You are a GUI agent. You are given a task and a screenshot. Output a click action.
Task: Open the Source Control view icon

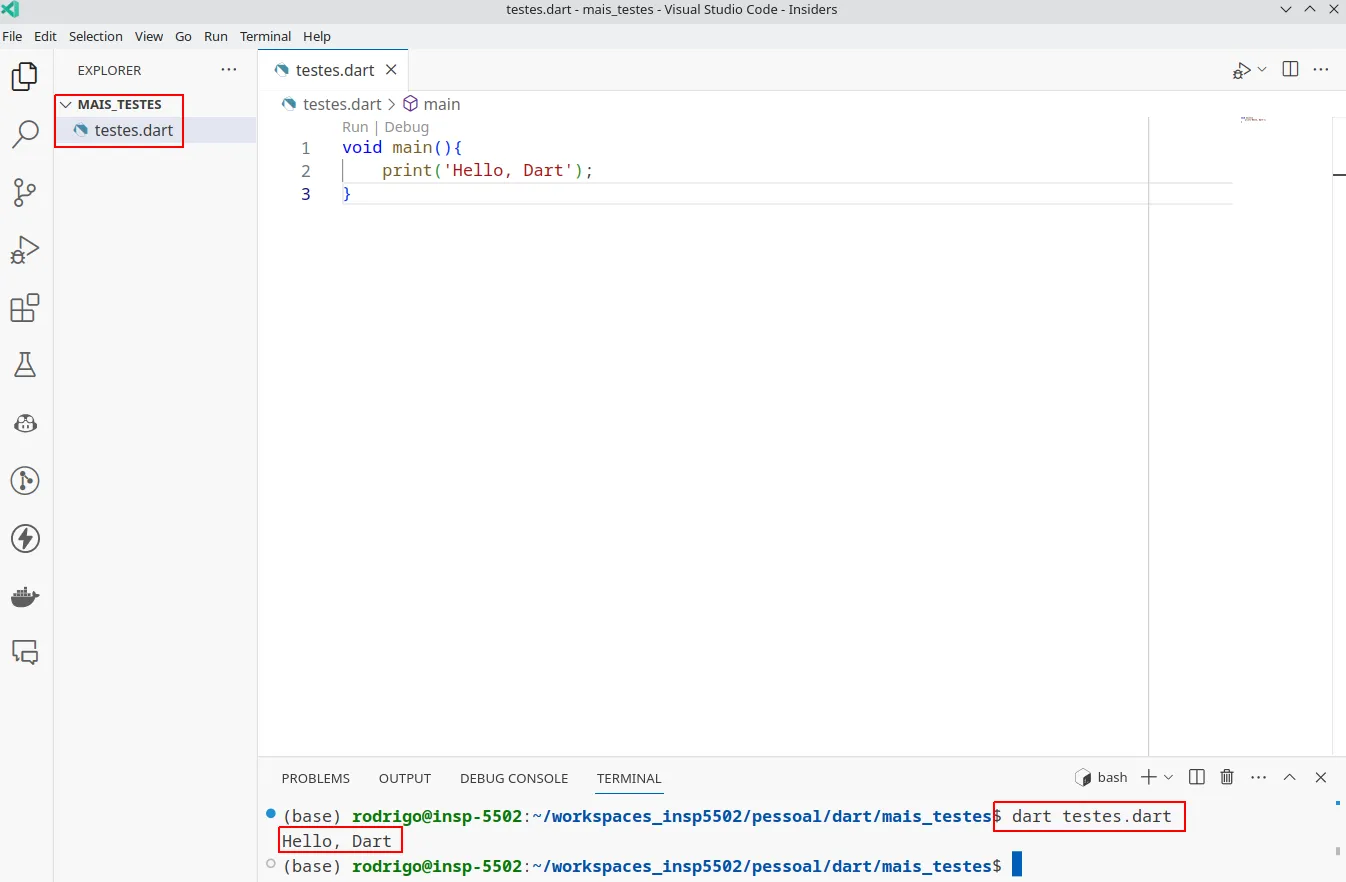click(25, 192)
